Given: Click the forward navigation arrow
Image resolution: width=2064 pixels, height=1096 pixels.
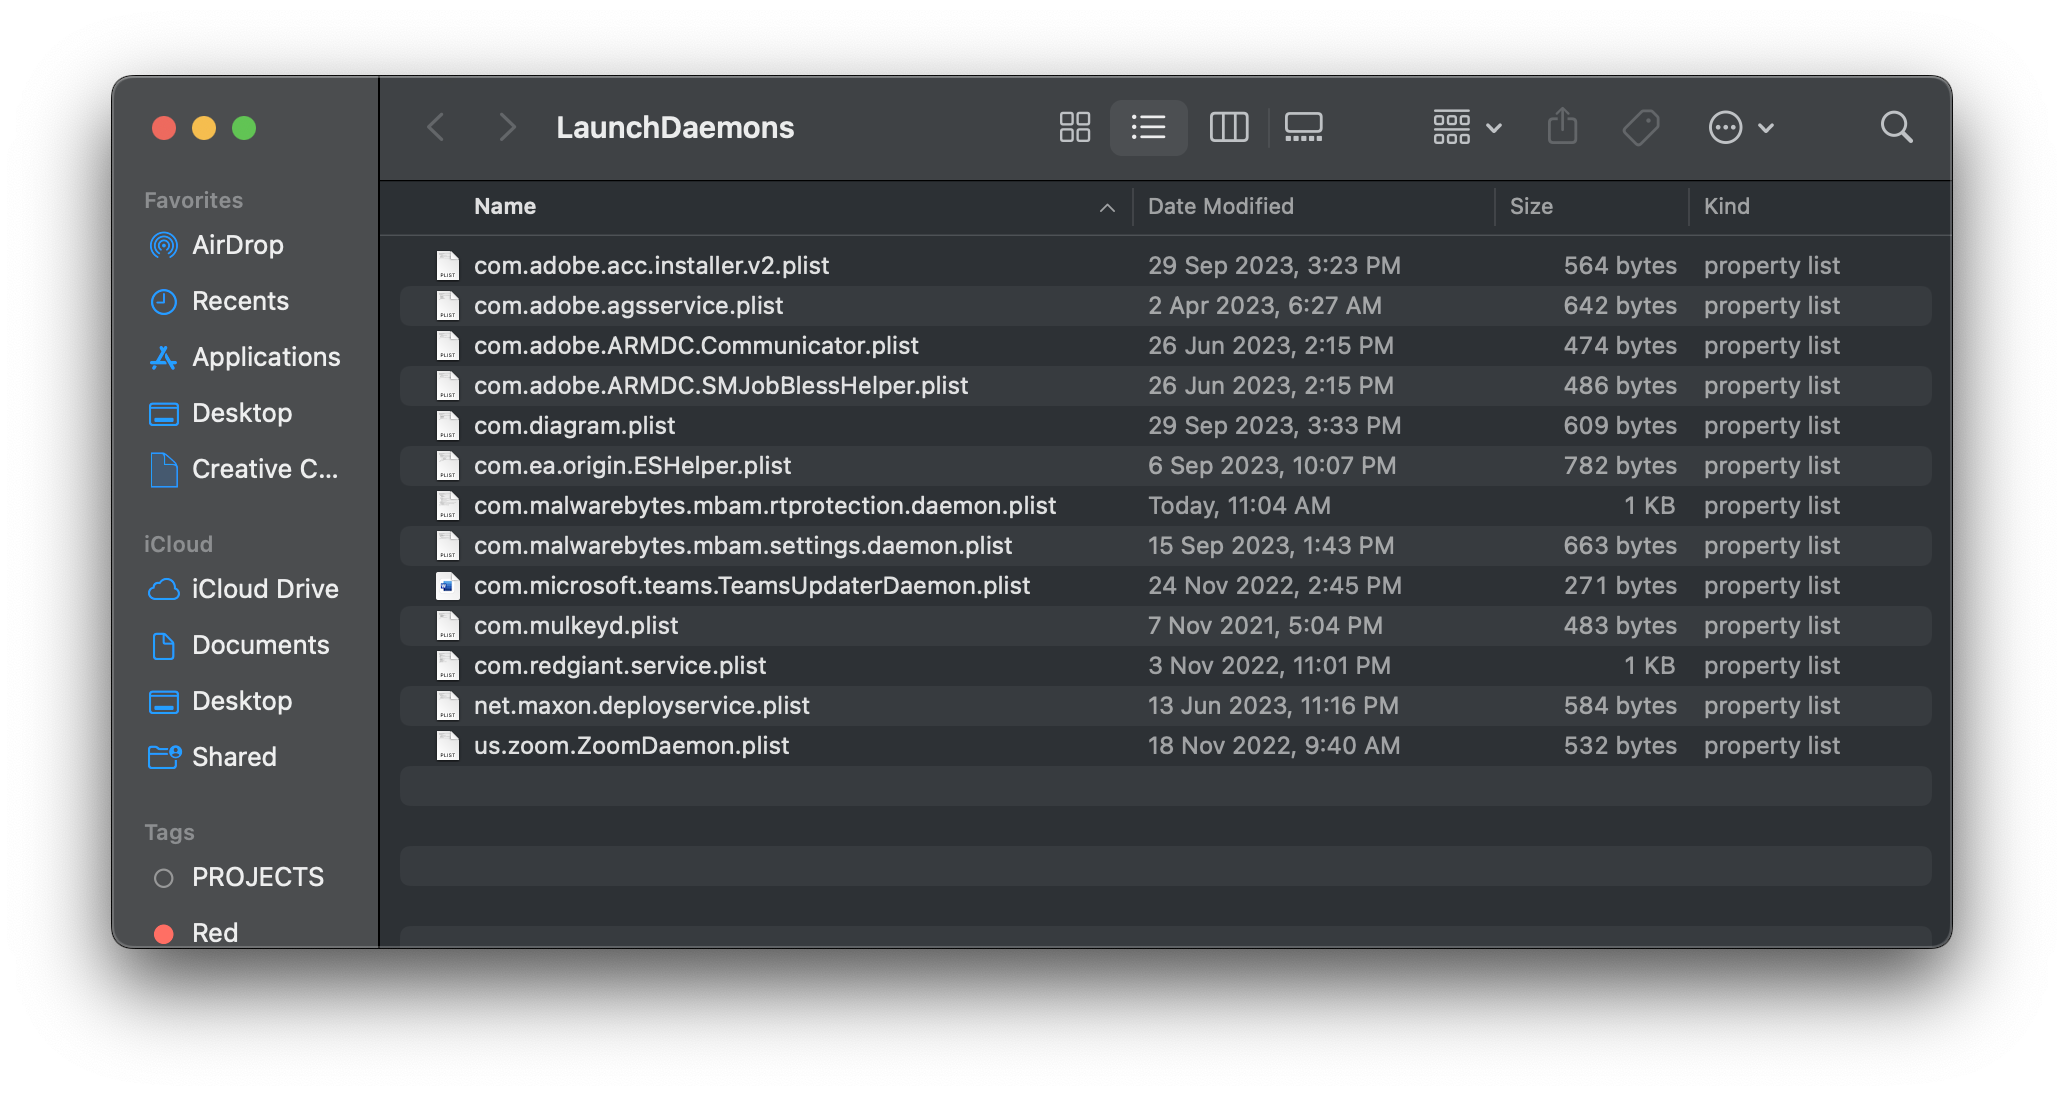Looking at the screenshot, I should pos(507,127).
